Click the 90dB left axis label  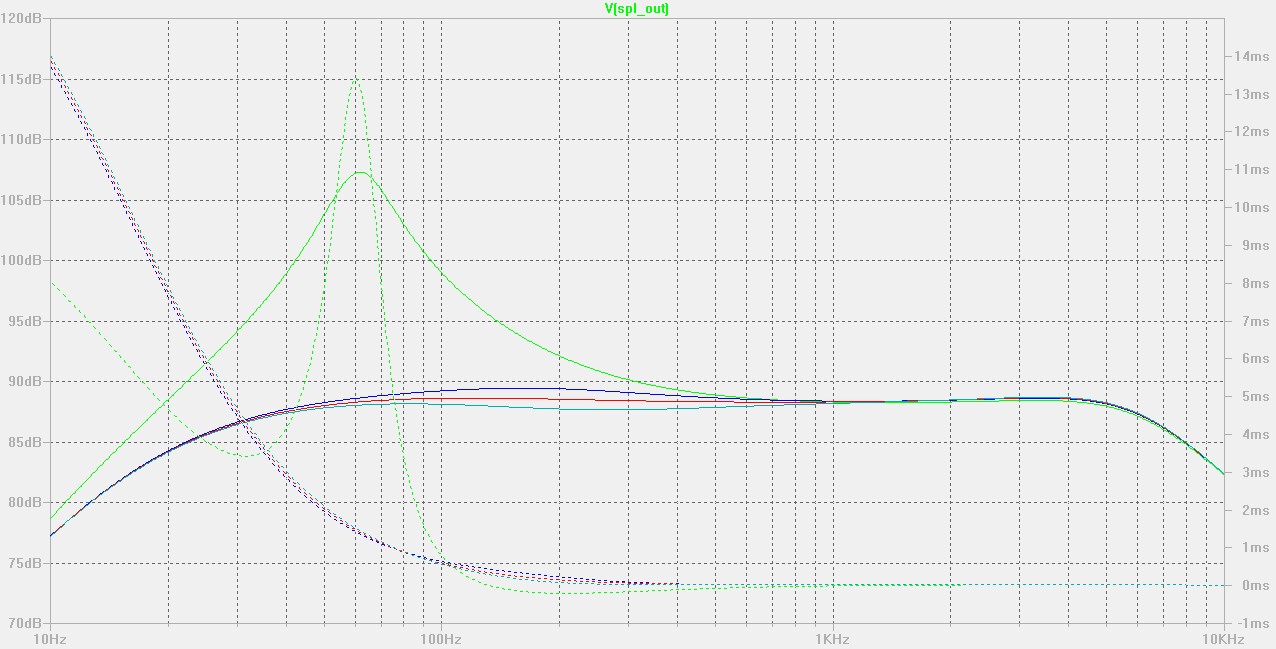point(26,381)
